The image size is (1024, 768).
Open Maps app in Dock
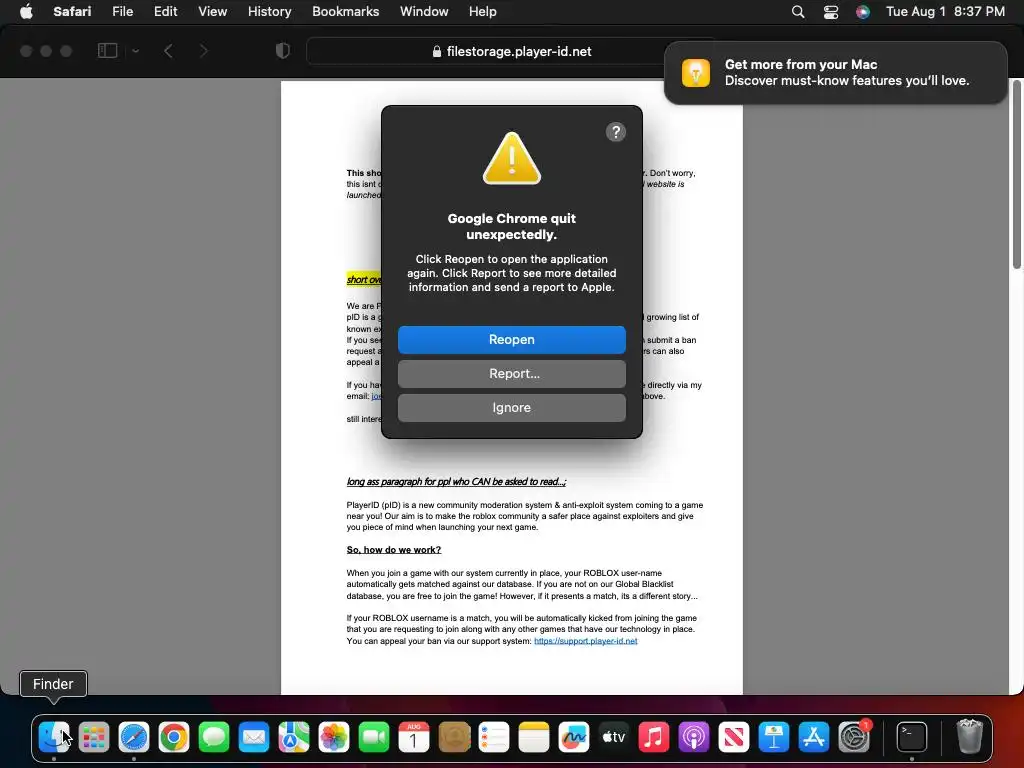(294, 737)
